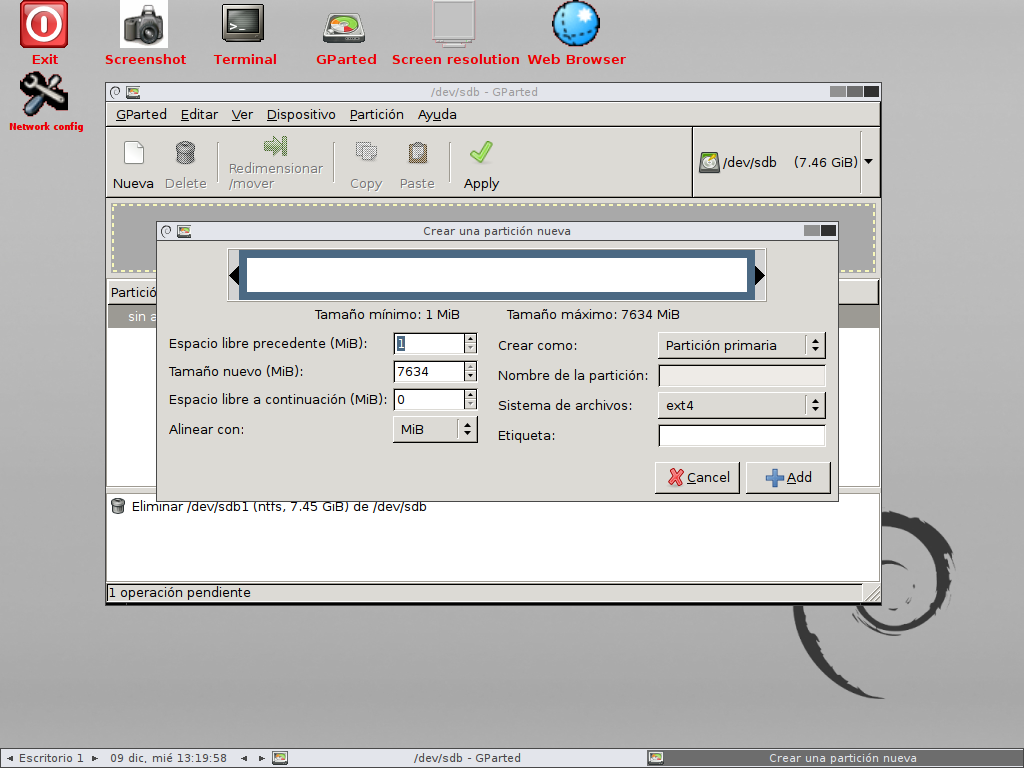Focus the Espacio libre precedente input field
This screenshot has width=1024, height=768.
pyautogui.click(x=428, y=344)
